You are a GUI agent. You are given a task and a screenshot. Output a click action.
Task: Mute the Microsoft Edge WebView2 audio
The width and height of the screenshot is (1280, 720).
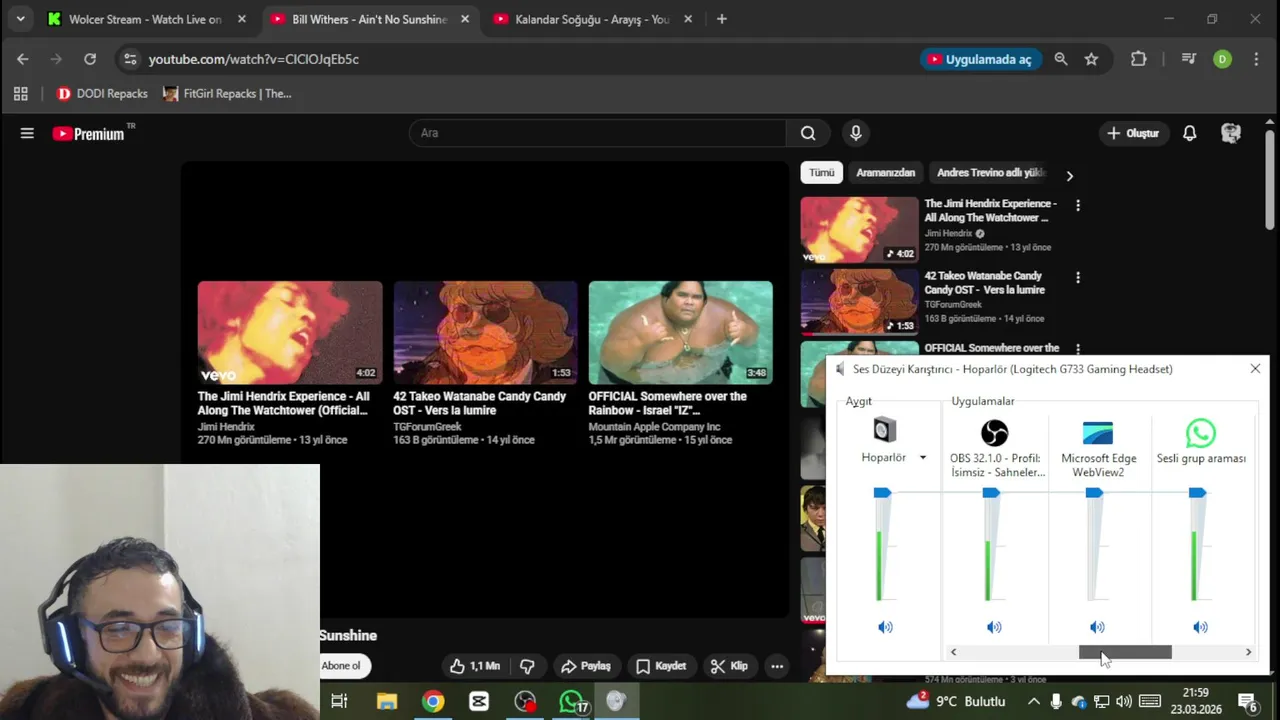pos(1097,627)
